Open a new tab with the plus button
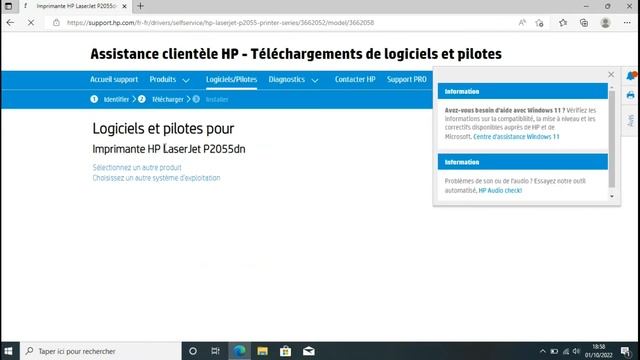Viewport: 640px width, 360px height. click(140, 6)
